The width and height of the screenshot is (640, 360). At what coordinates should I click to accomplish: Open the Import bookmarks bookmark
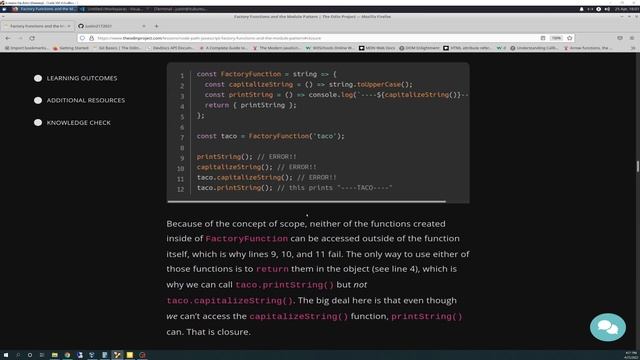coord(26,48)
